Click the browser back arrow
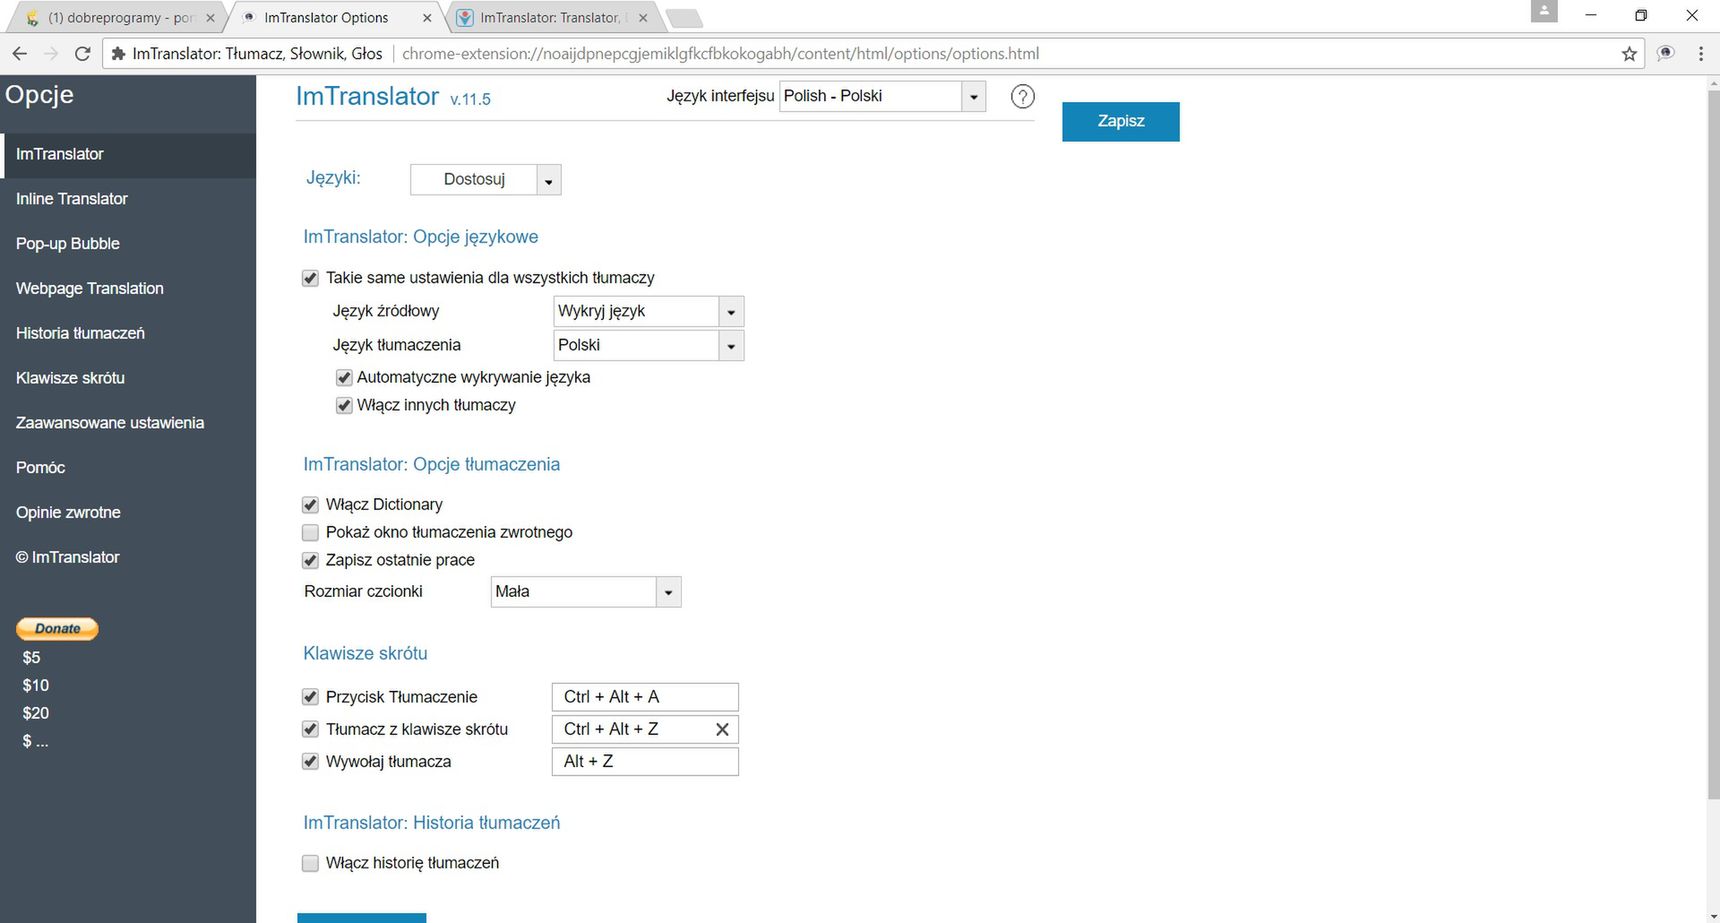The height and width of the screenshot is (923, 1720). (20, 54)
